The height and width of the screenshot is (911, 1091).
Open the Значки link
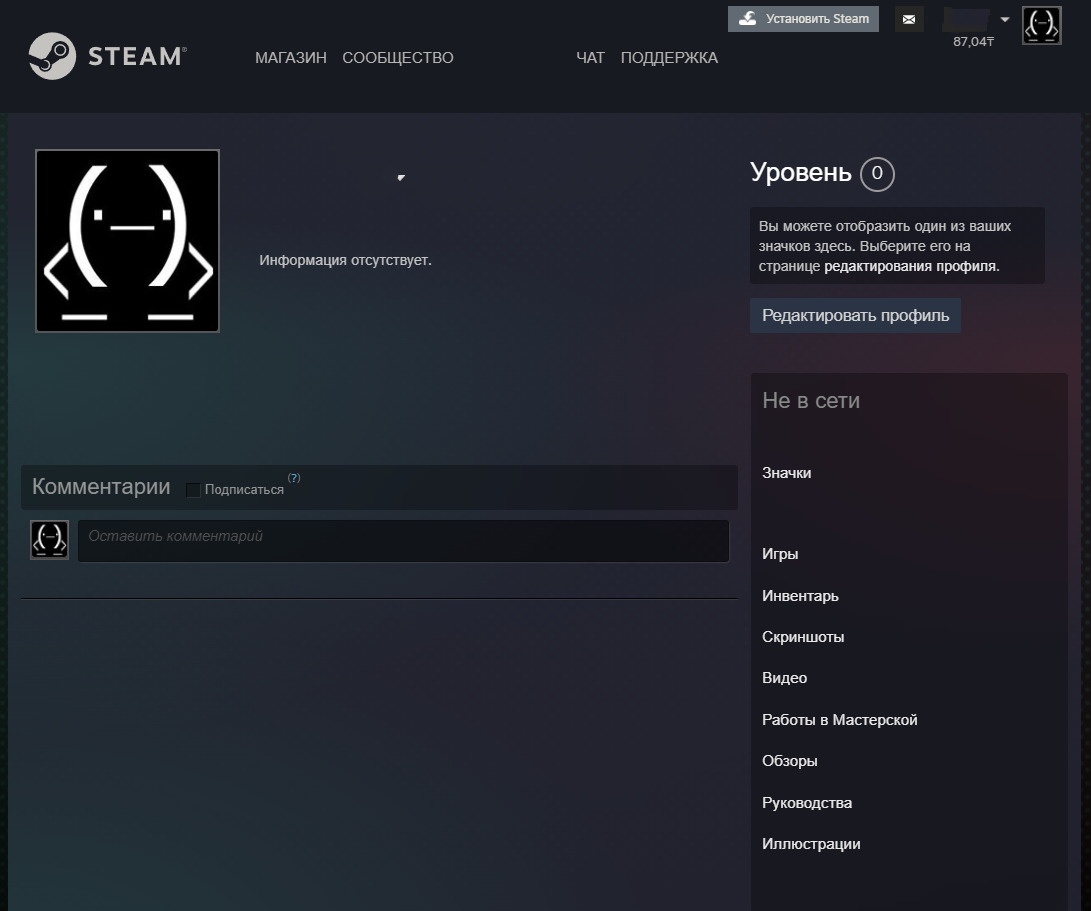pos(786,473)
